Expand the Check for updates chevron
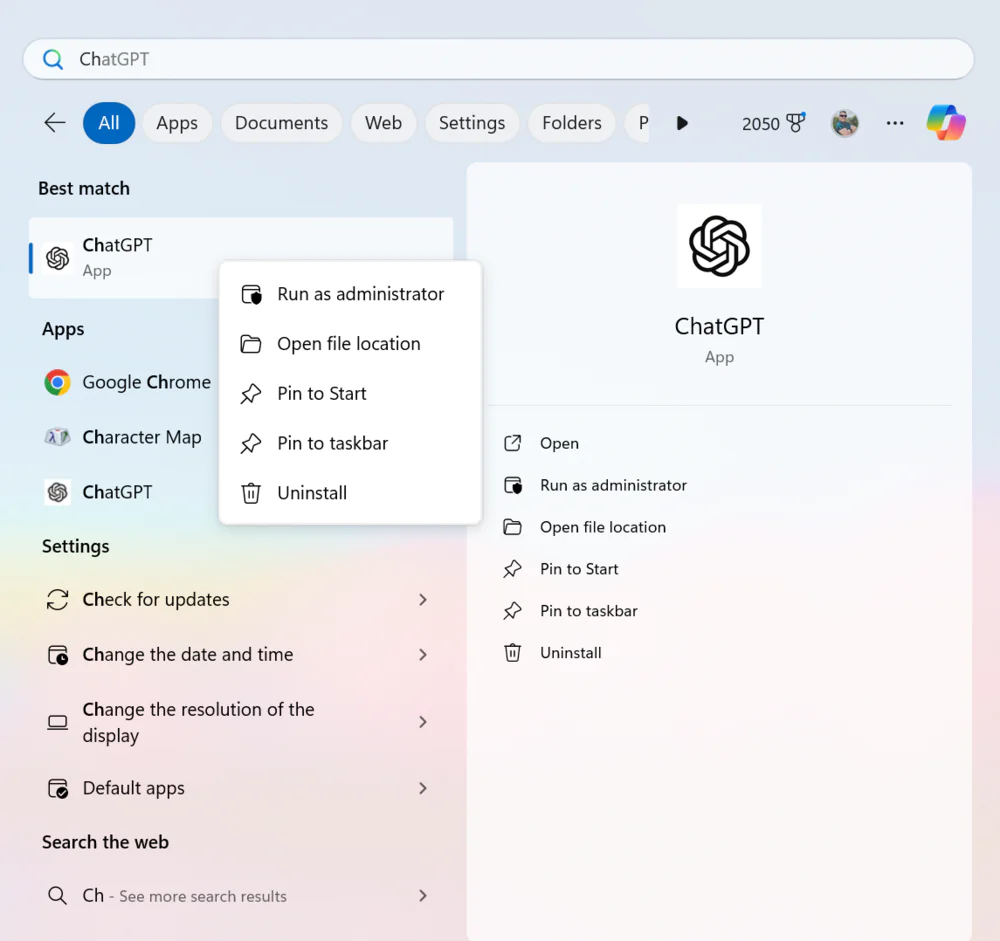1000x941 pixels. (422, 600)
